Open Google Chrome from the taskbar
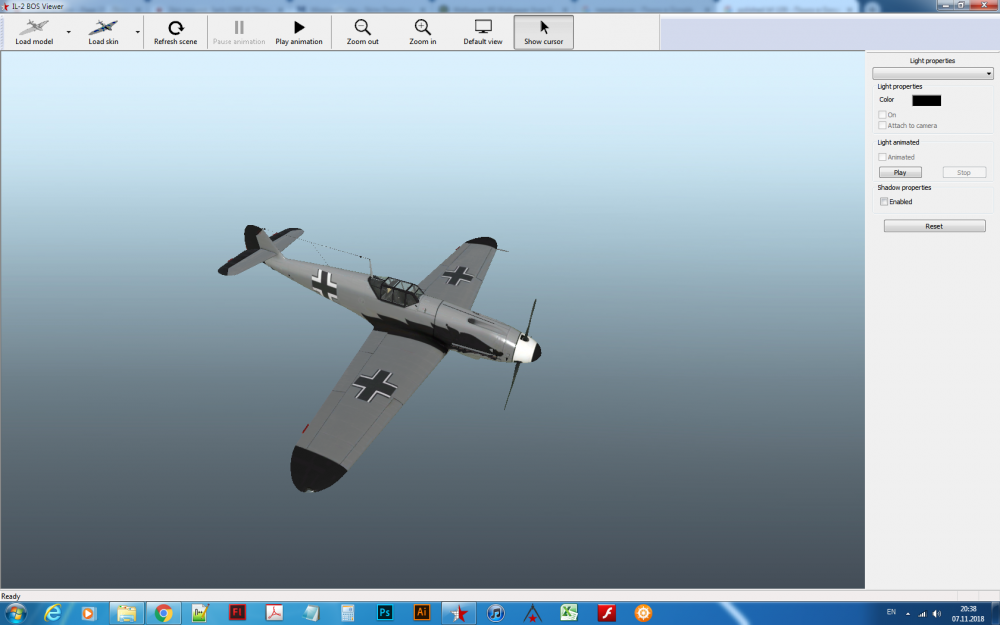This screenshot has height=625, width=1000. (164, 613)
